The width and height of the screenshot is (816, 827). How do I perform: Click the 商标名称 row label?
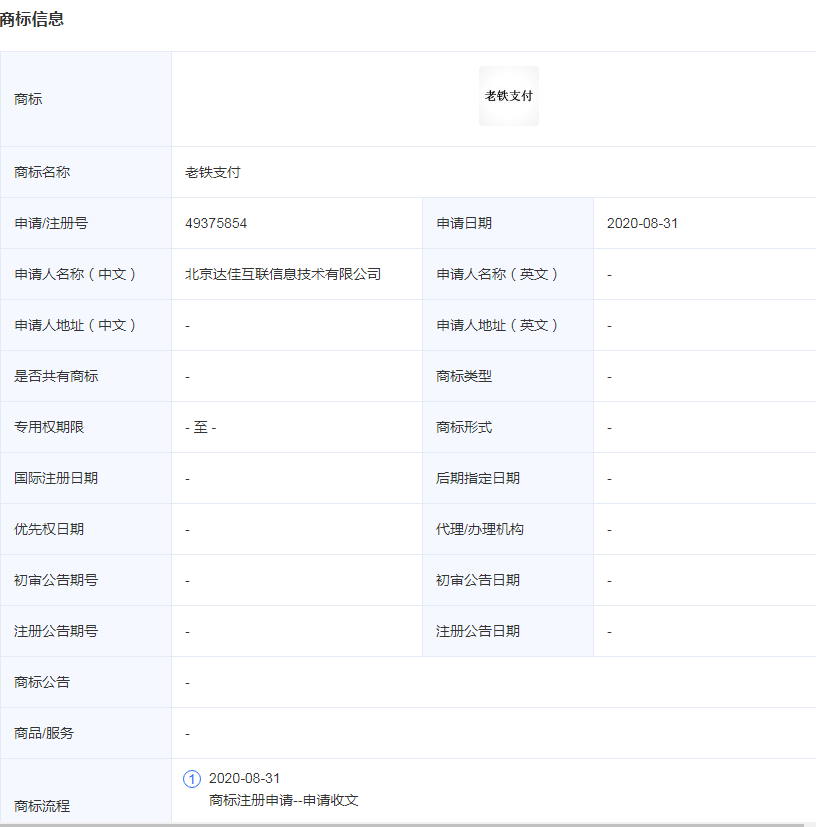(40, 171)
